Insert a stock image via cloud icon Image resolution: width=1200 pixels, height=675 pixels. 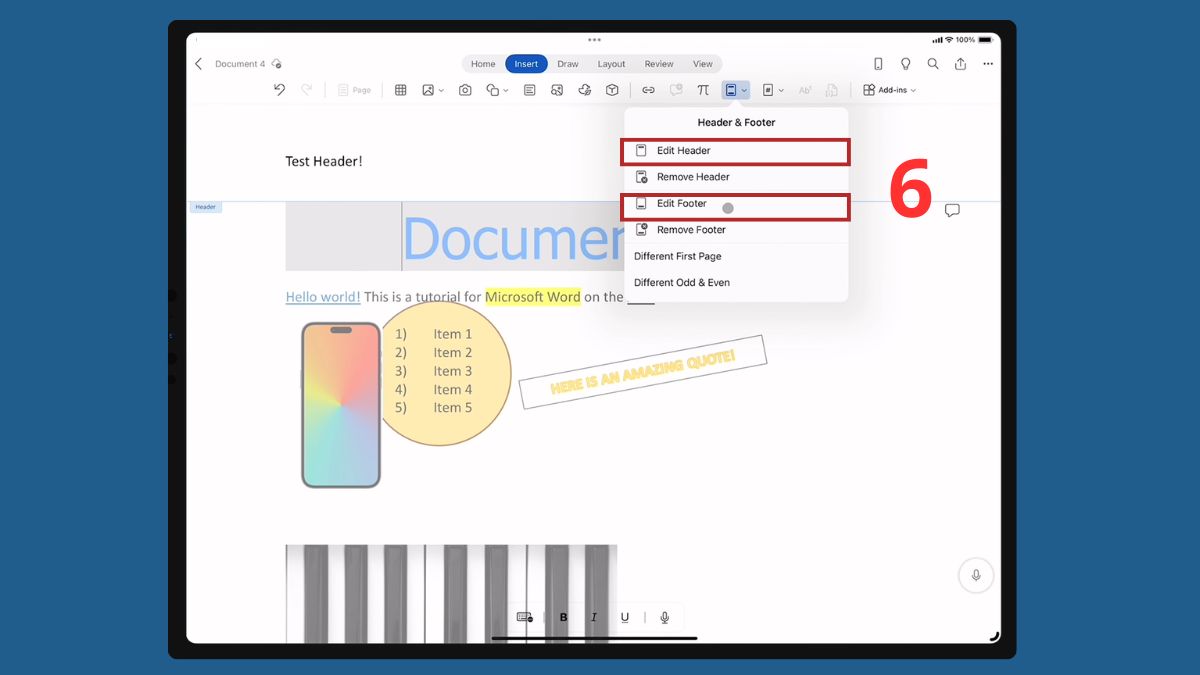click(x=585, y=90)
